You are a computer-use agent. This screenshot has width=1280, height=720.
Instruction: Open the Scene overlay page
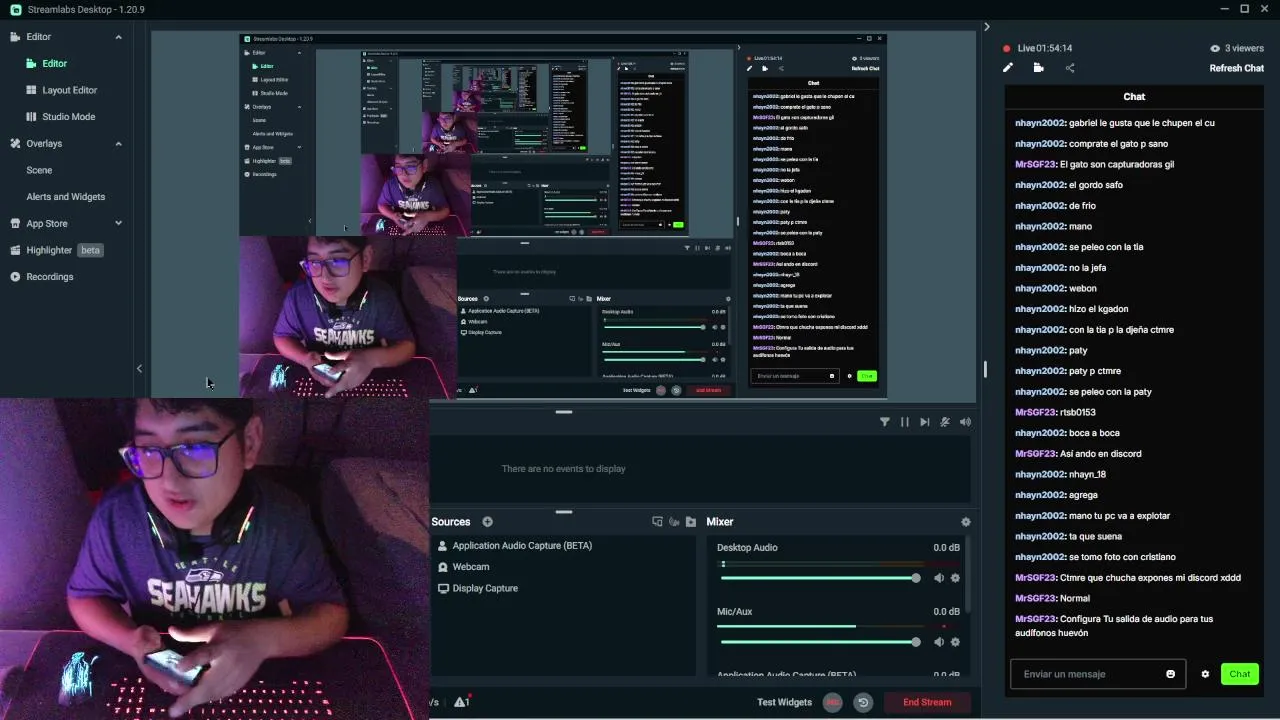click(x=39, y=170)
